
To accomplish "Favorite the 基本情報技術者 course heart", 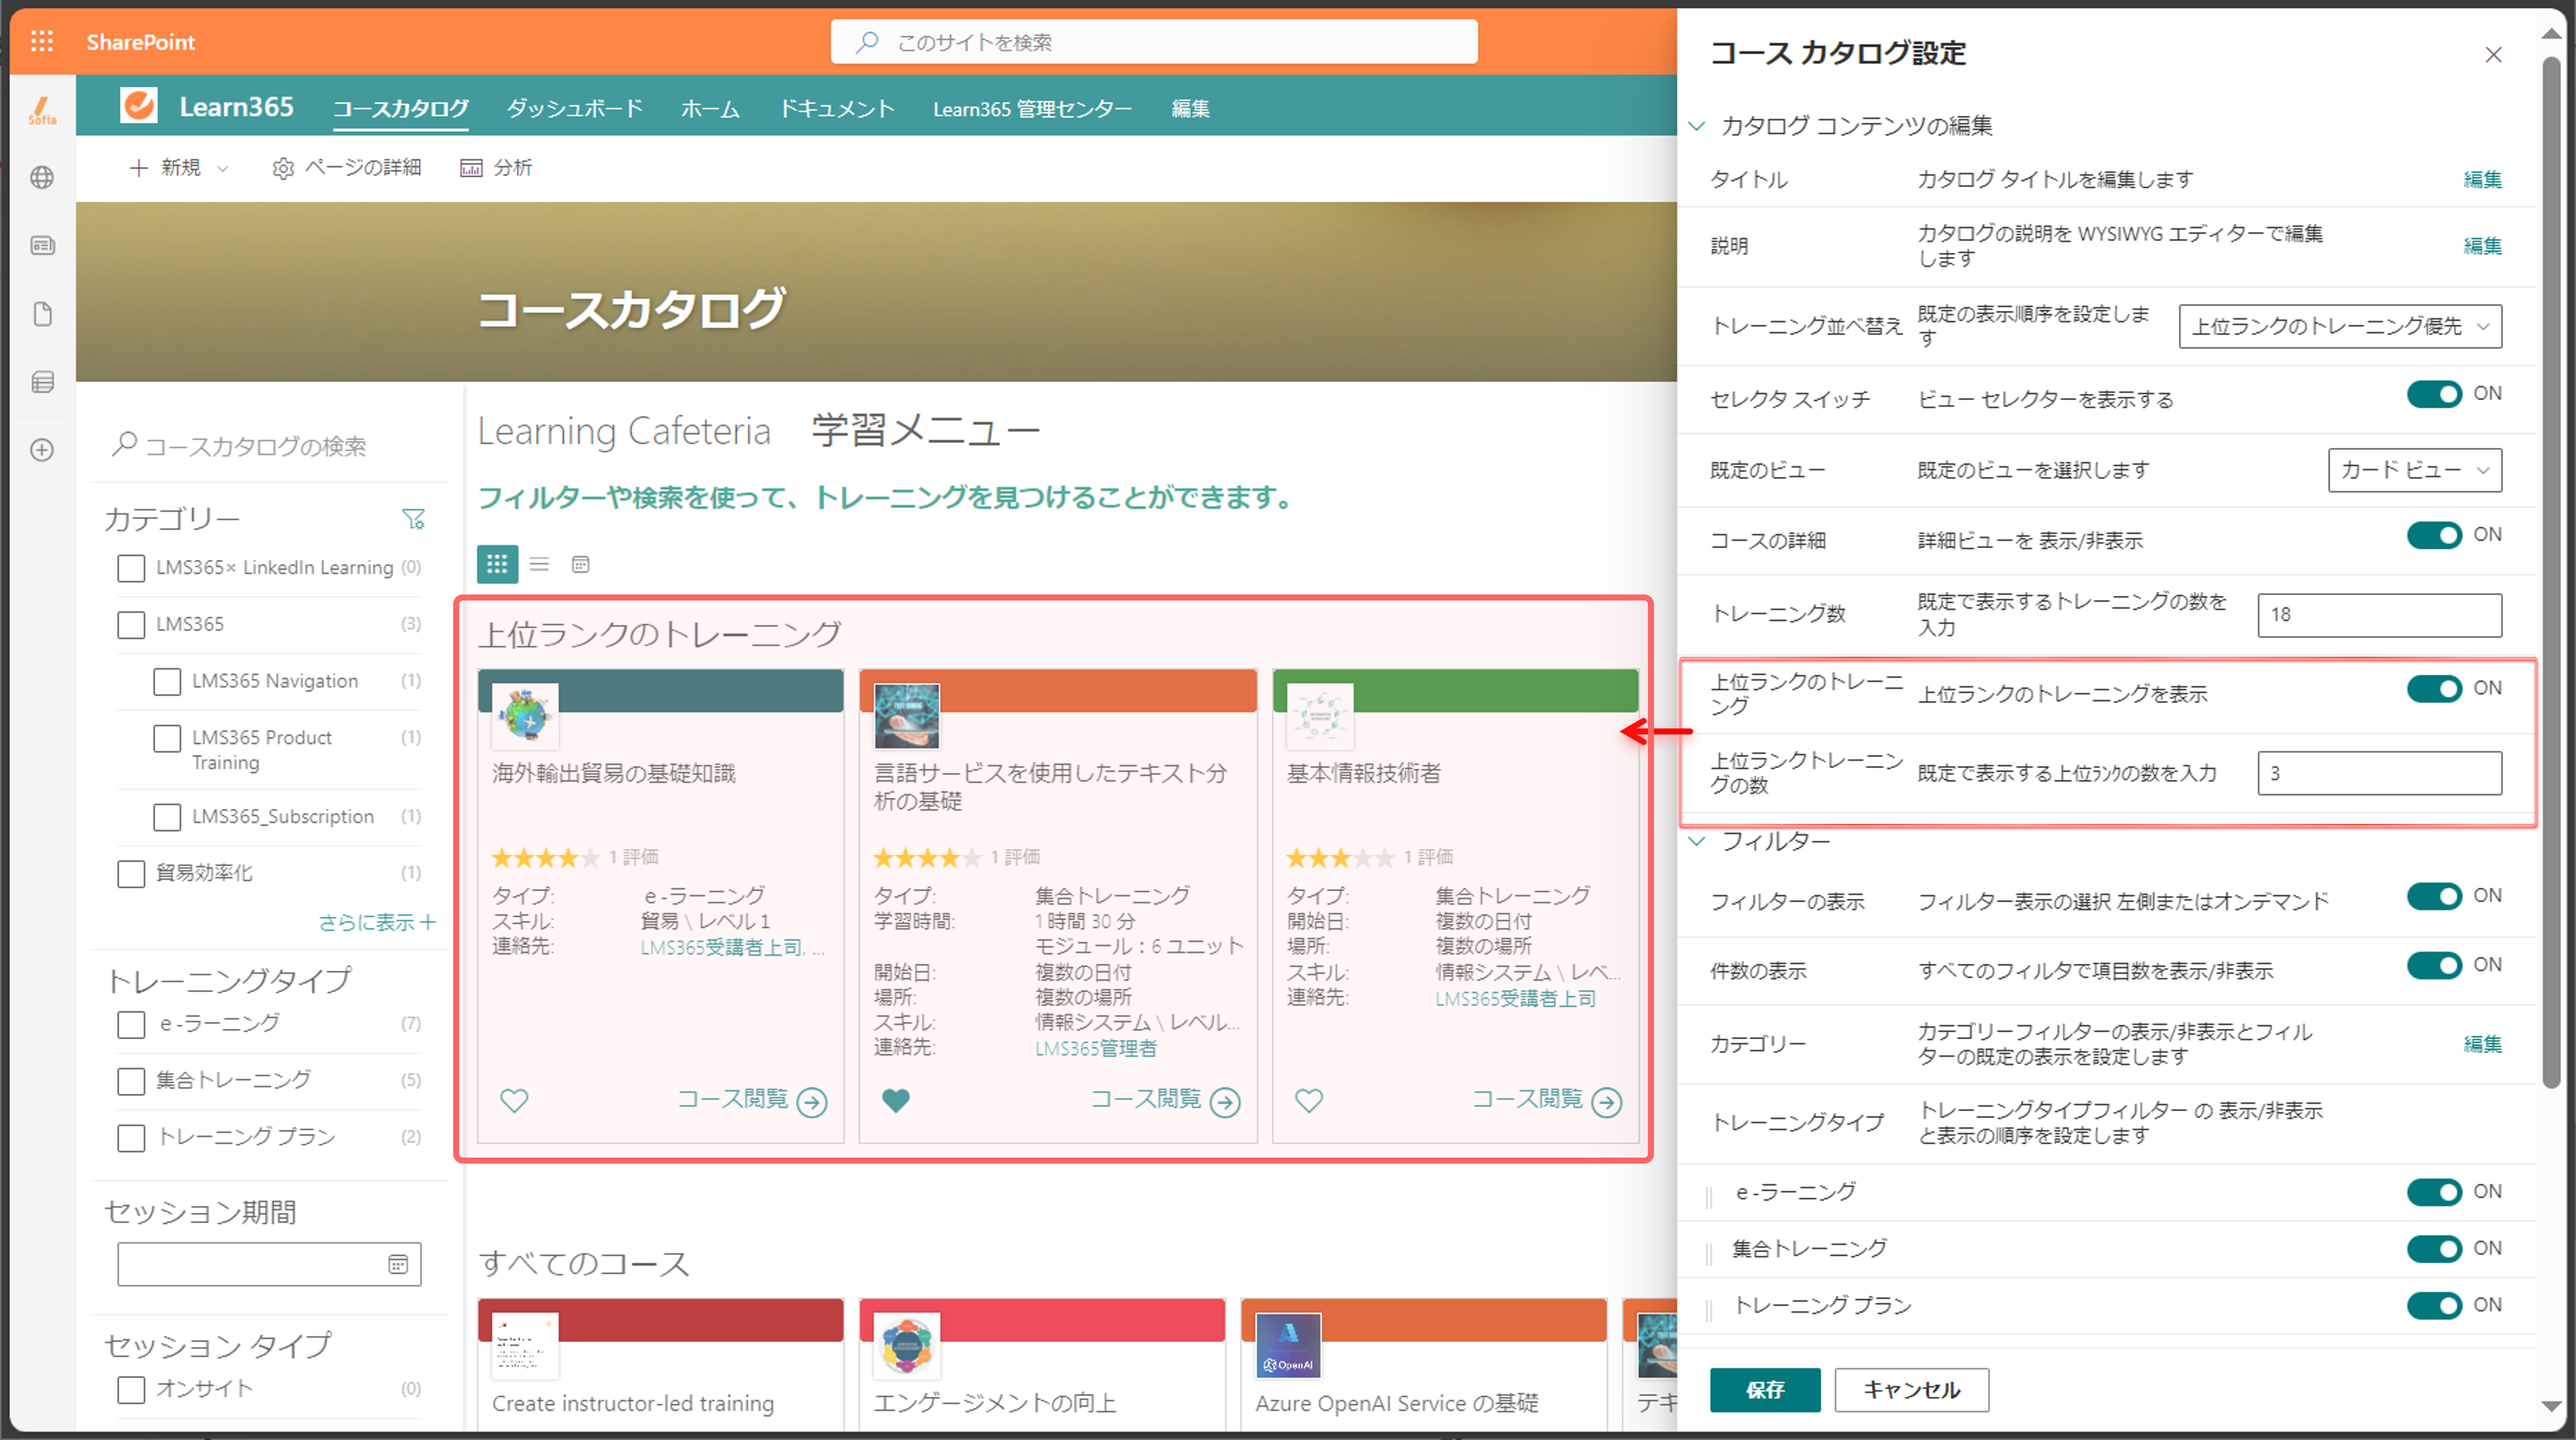I will 1309,1100.
